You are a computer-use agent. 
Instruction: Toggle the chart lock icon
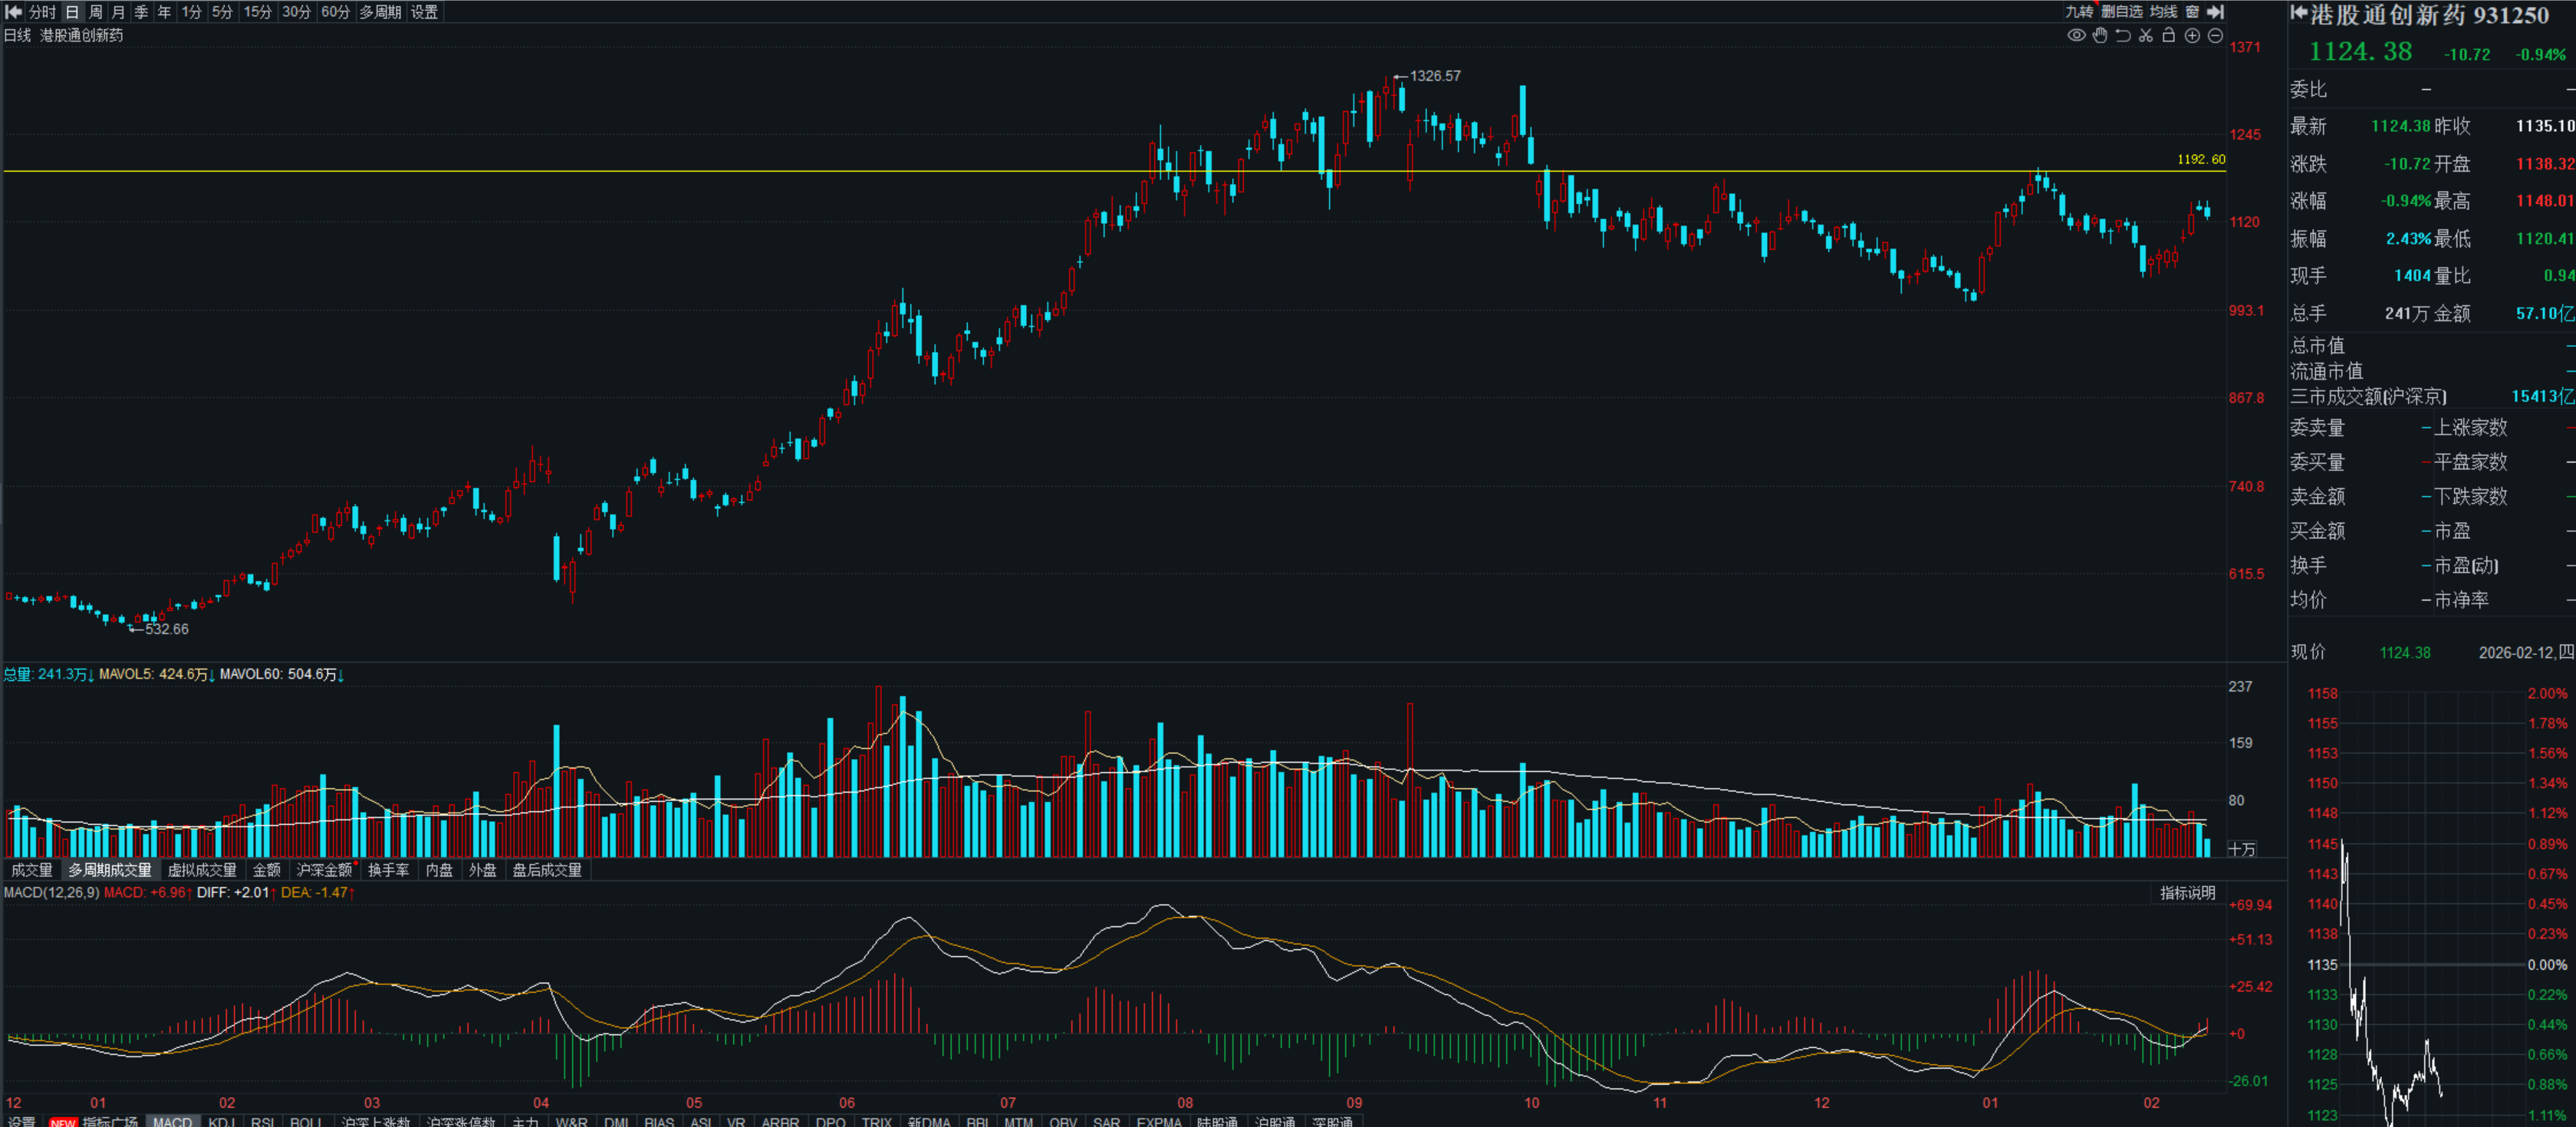pos(2168,36)
